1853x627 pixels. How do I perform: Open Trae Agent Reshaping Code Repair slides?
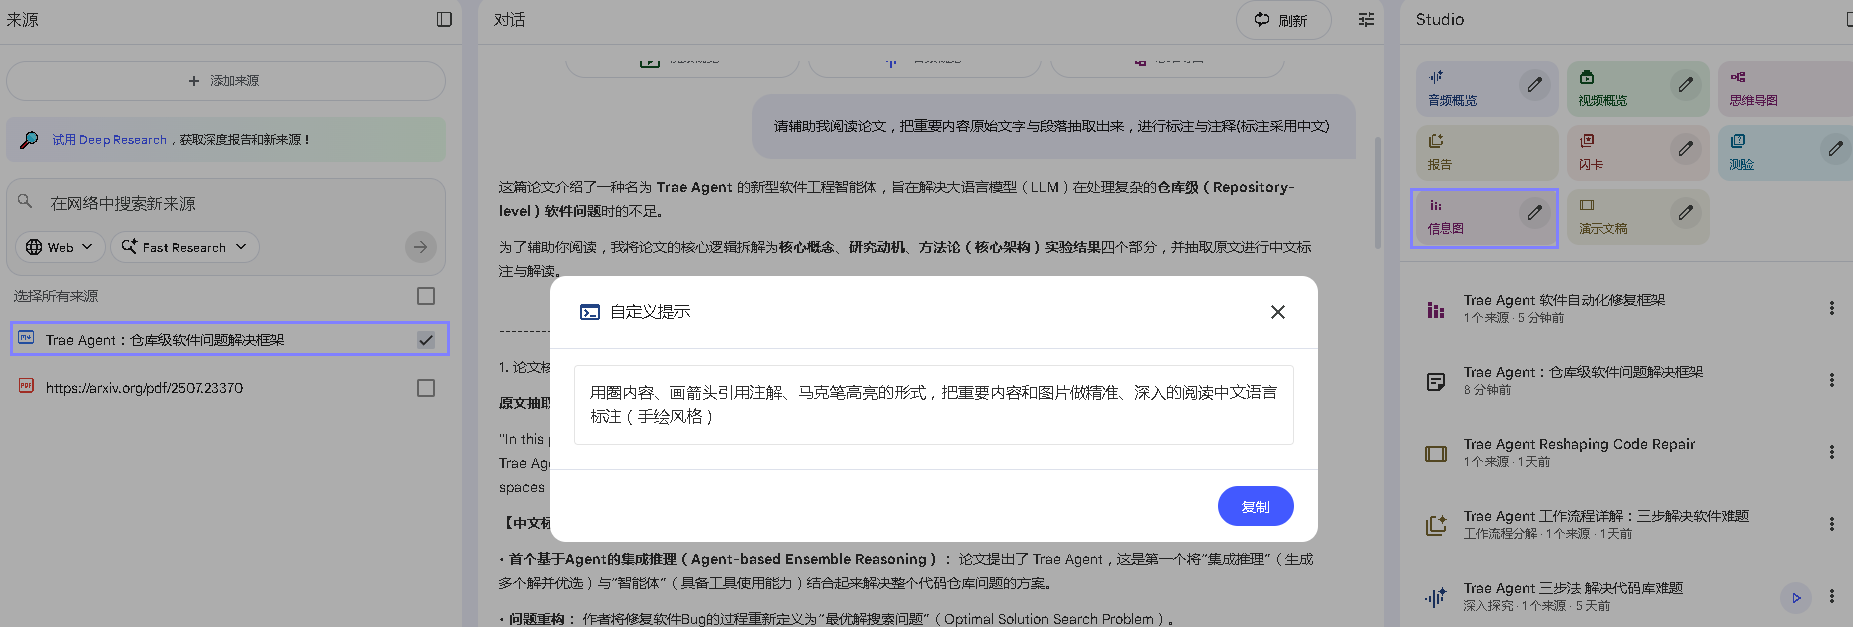[x=1579, y=452]
